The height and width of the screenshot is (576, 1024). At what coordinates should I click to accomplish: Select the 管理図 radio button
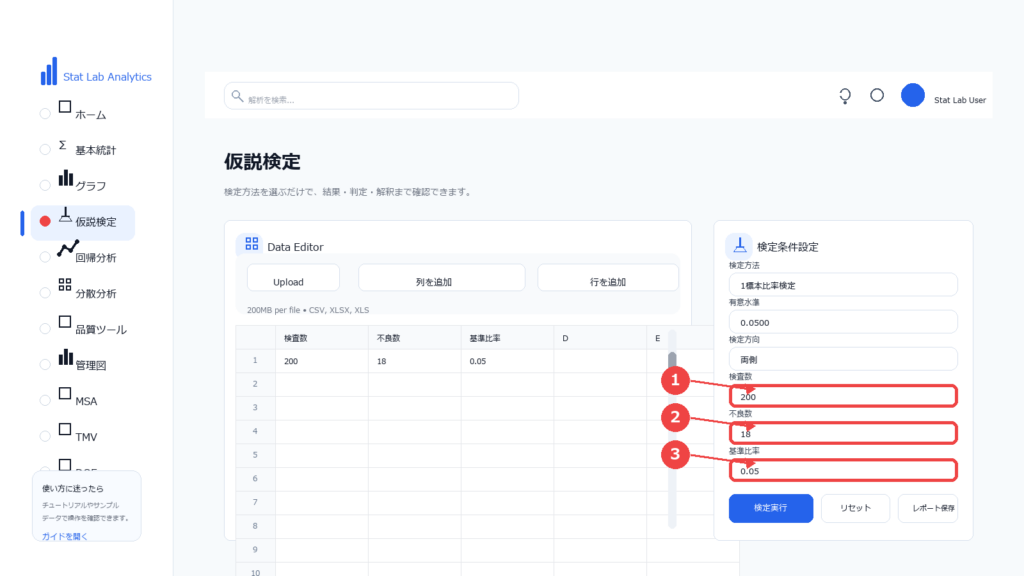[x=45, y=365]
